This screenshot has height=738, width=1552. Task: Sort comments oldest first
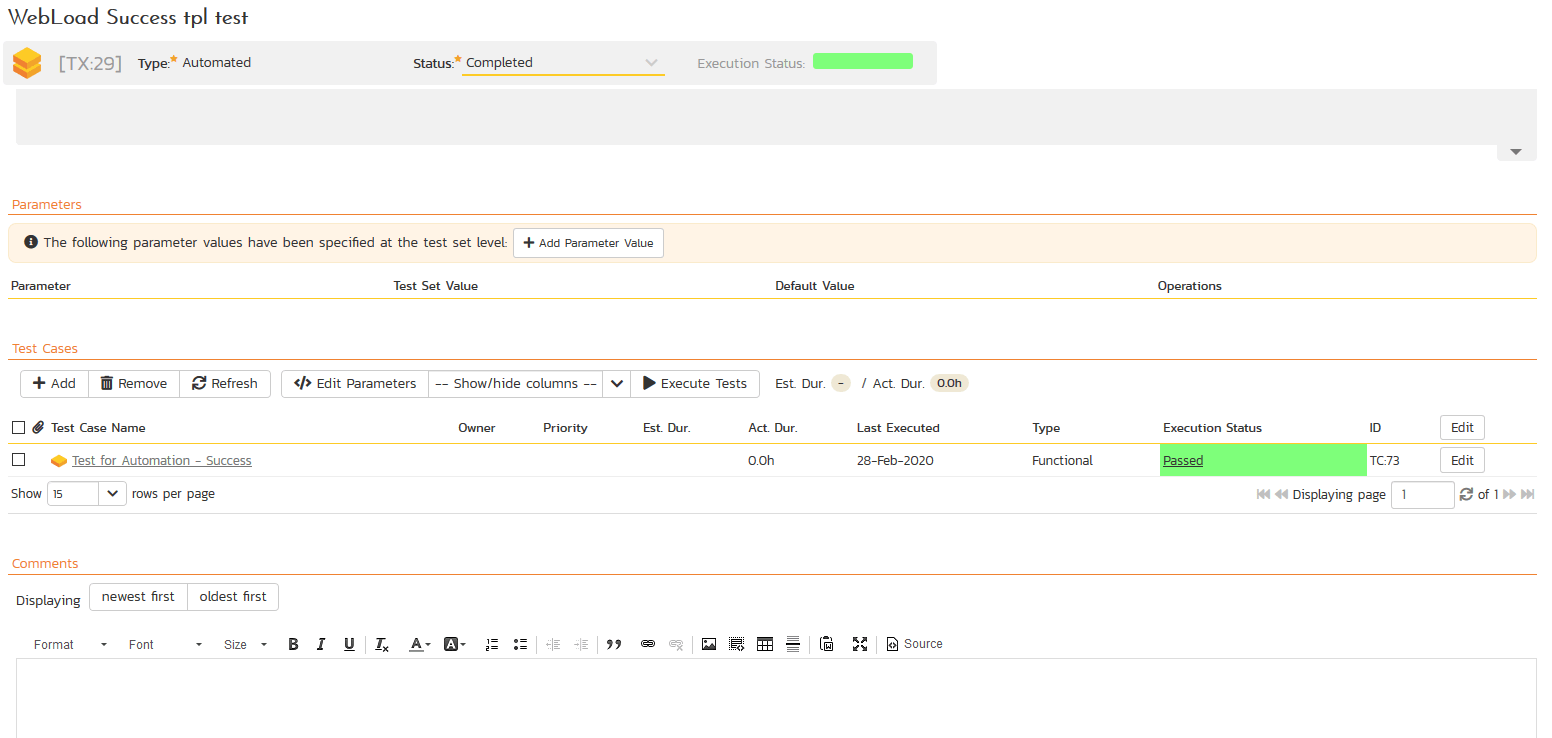pos(233,597)
